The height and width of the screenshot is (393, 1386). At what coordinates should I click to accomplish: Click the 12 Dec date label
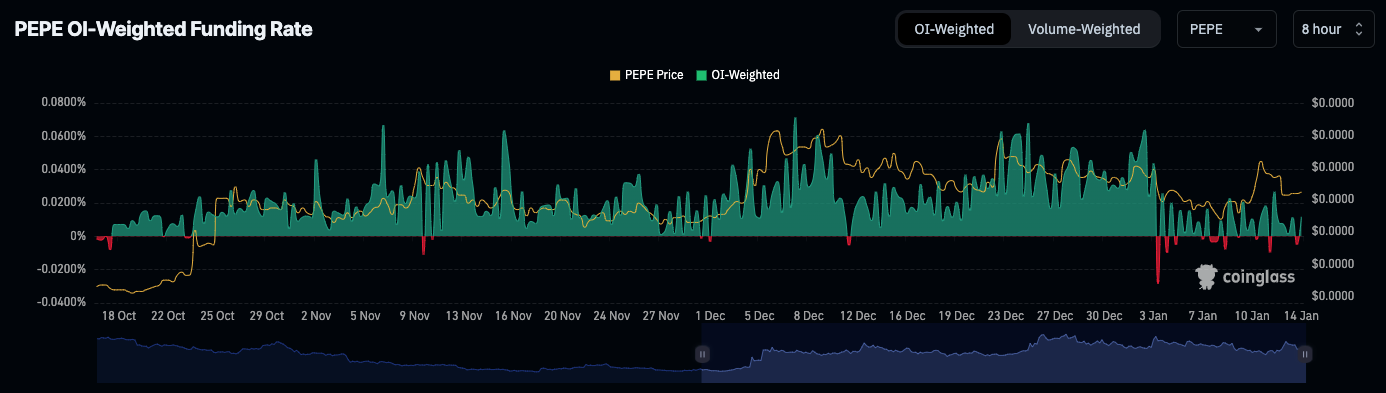point(858,316)
